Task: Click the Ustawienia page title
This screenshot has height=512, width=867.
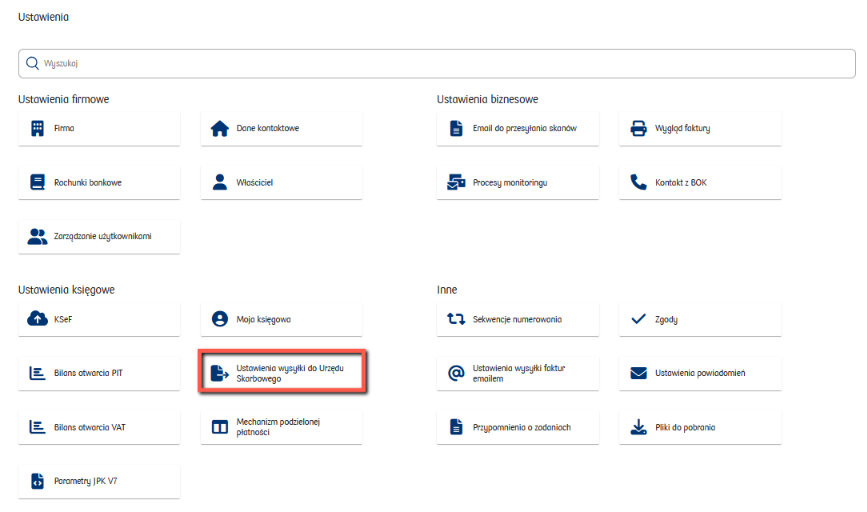Action: (x=44, y=17)
